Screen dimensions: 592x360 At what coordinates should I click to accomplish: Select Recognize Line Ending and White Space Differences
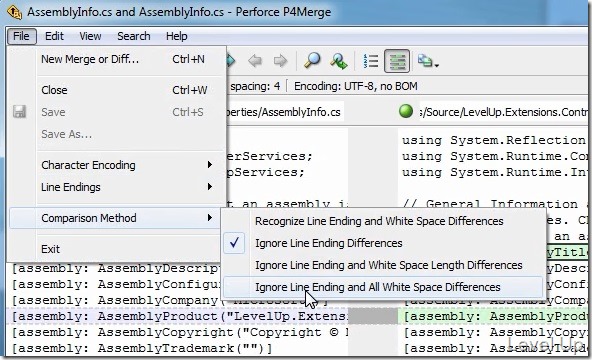(x=383, y=221)
